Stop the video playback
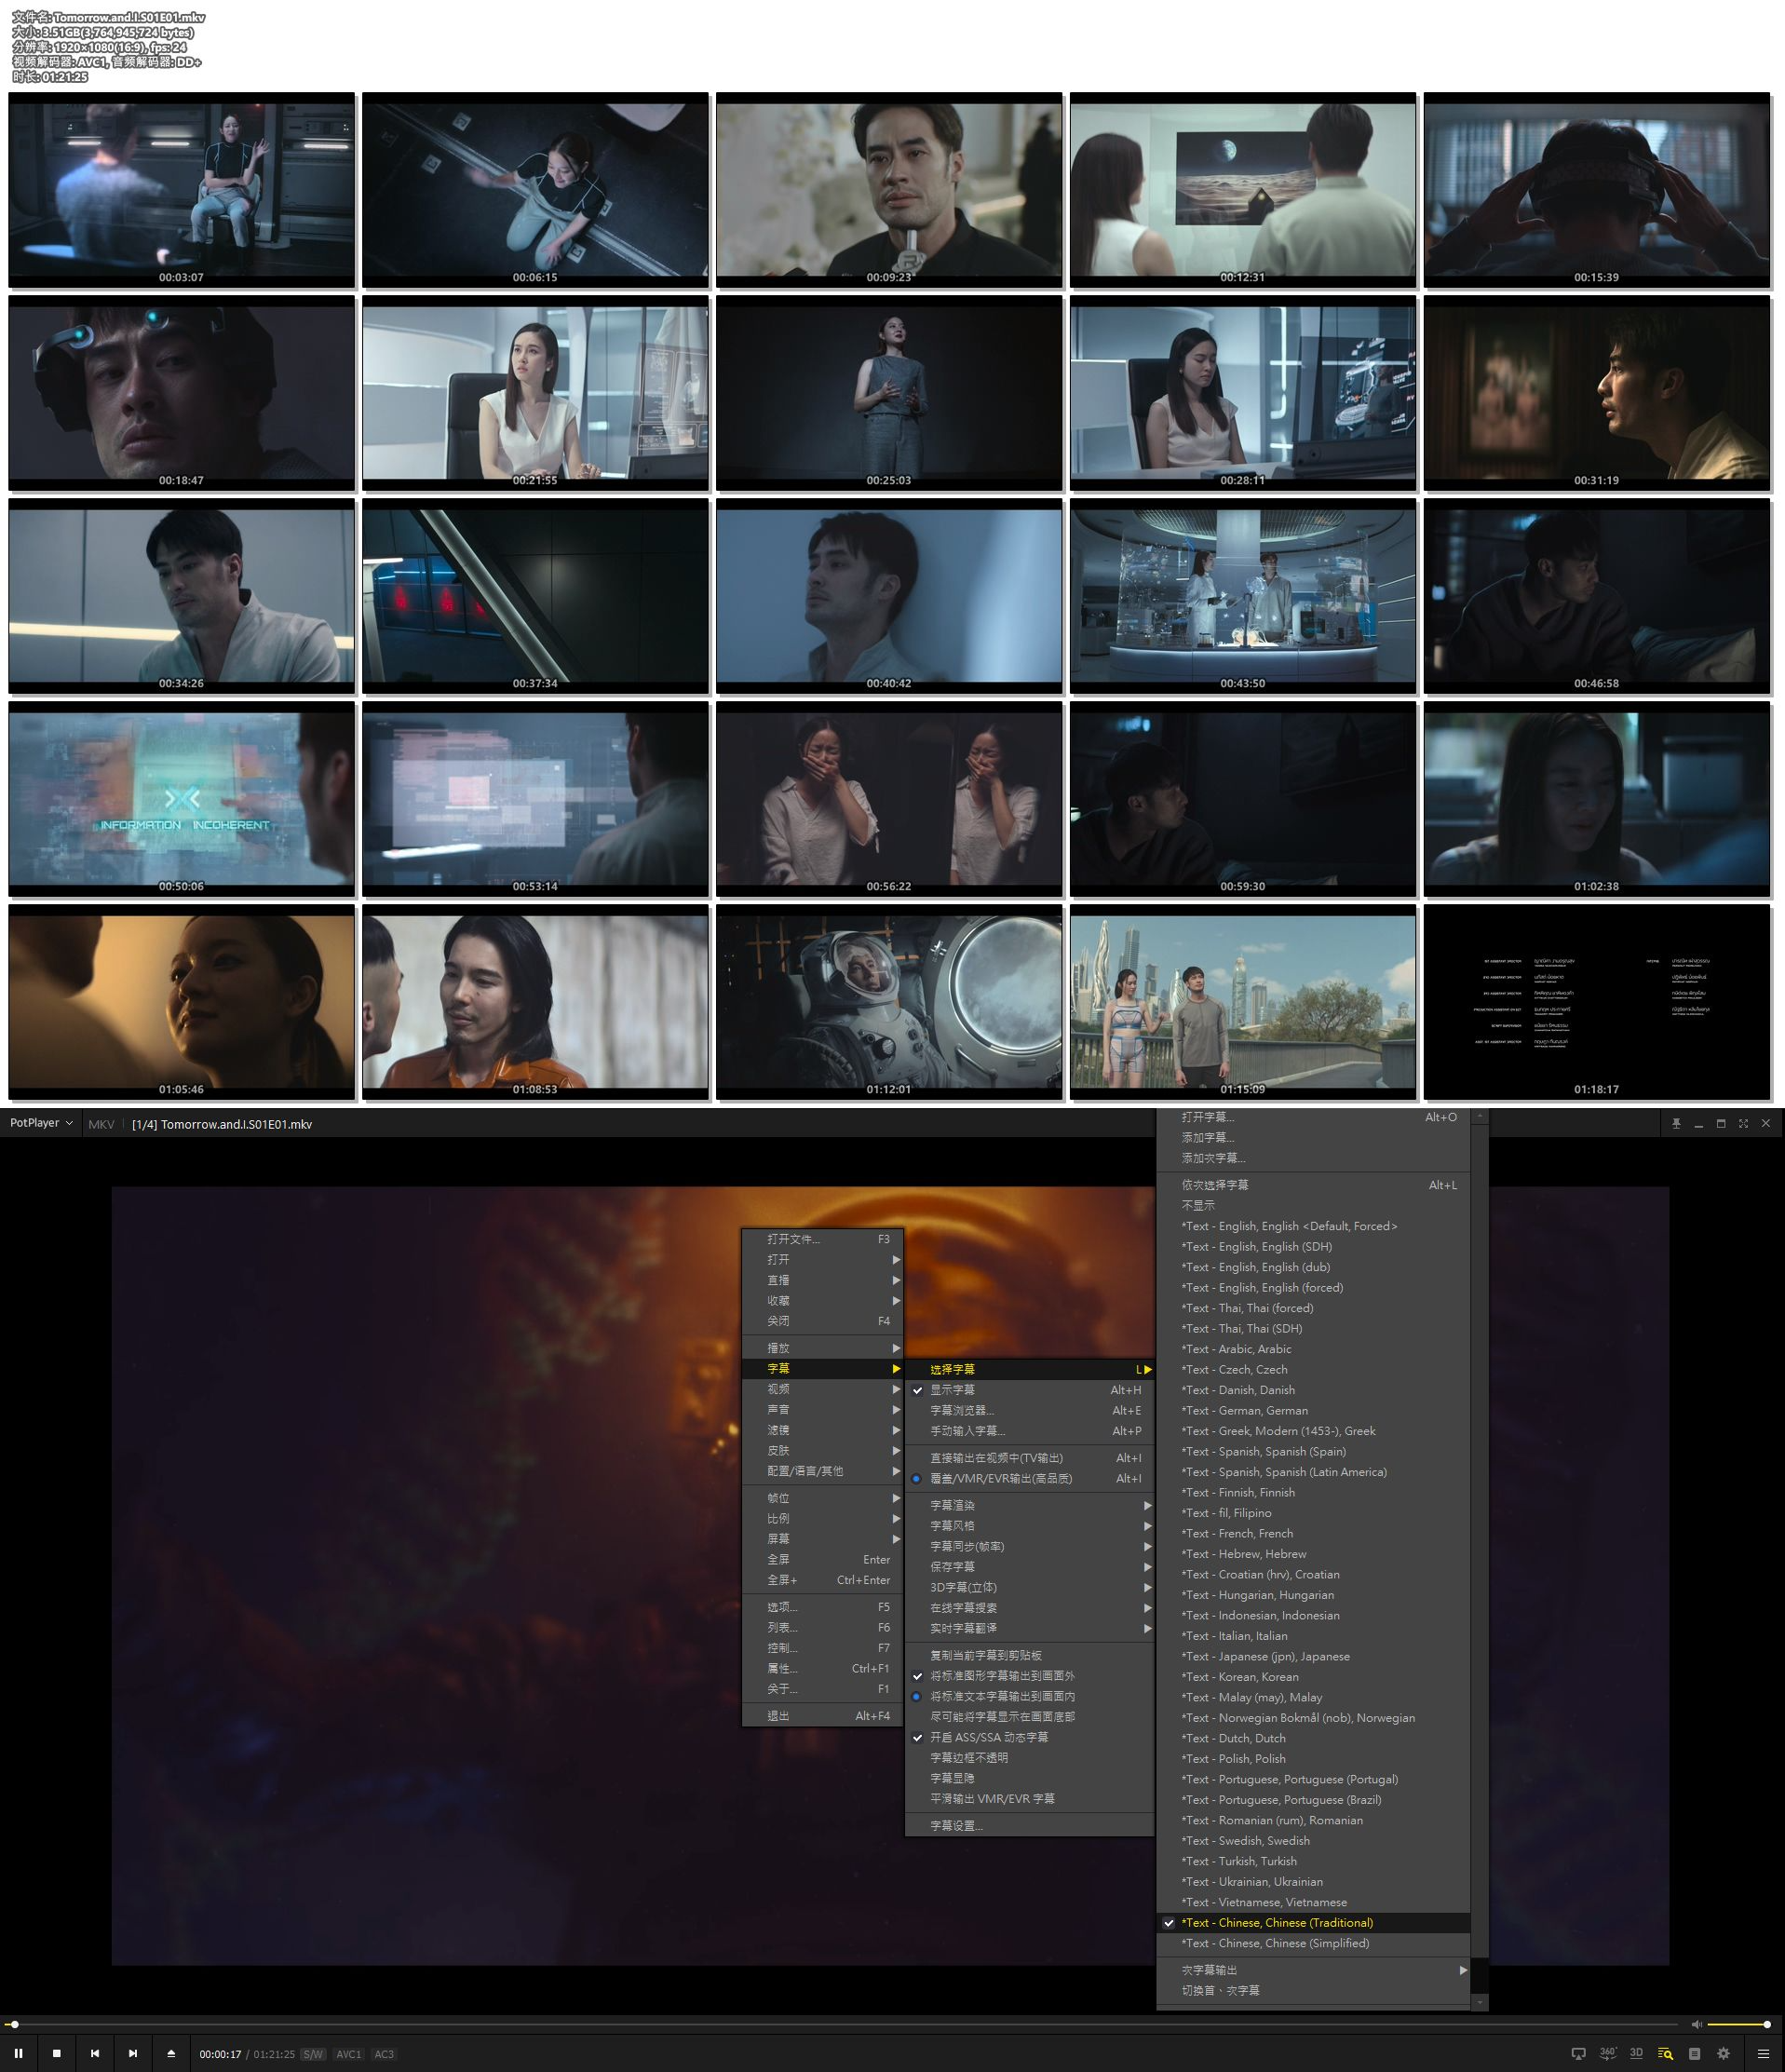 pos(57,2053)
